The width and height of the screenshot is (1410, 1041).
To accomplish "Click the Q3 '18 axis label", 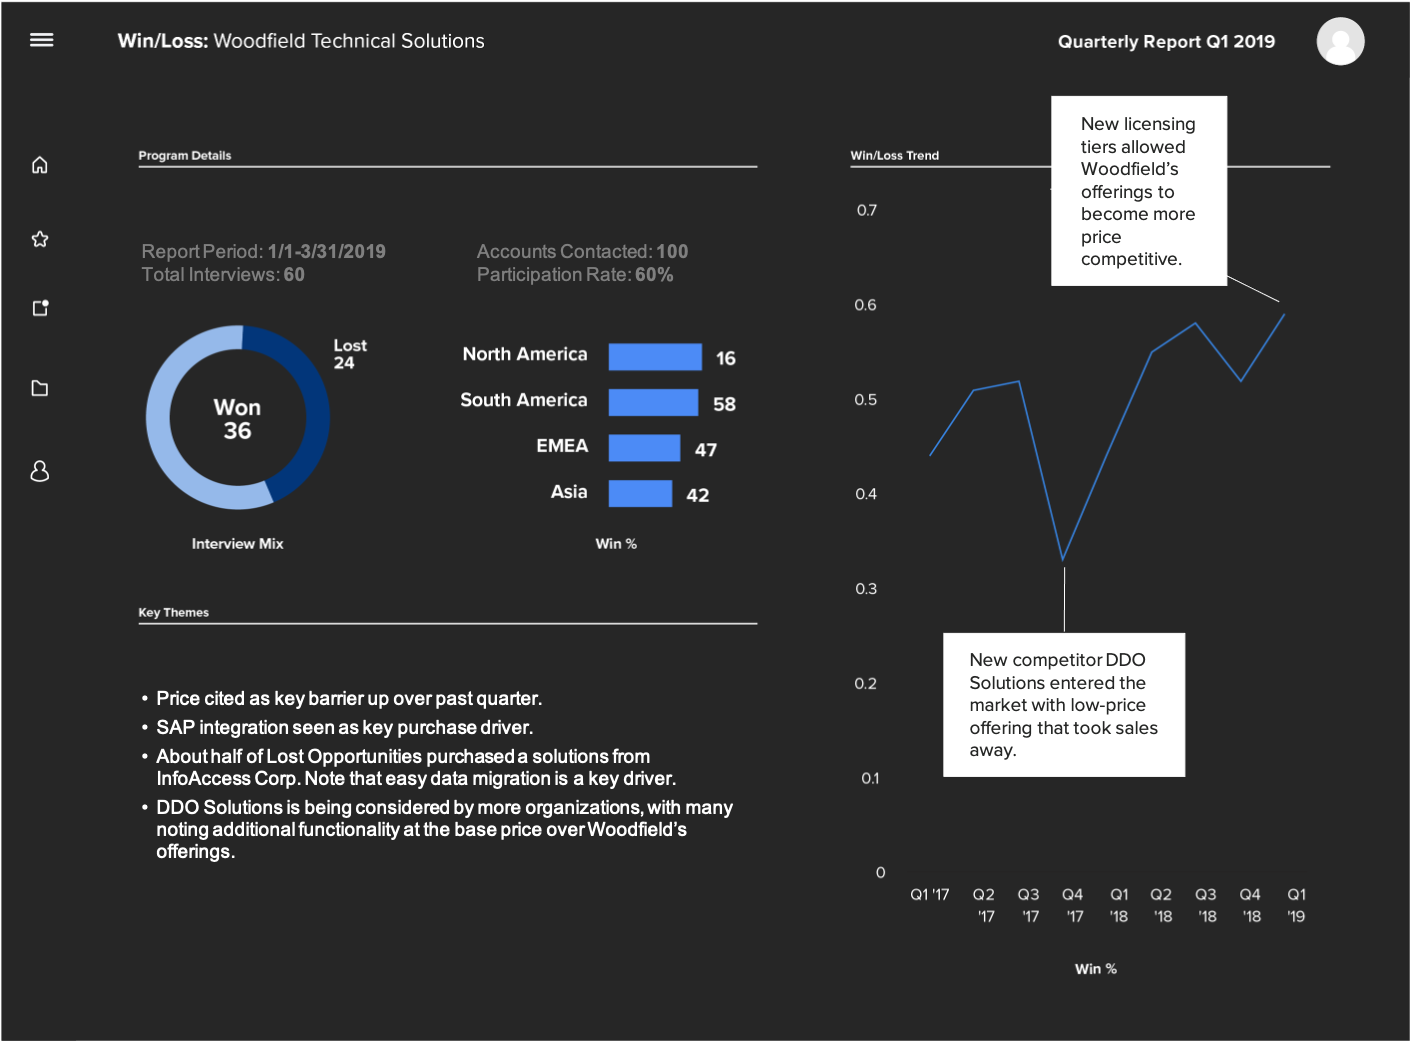I will tap(1206, 905).
